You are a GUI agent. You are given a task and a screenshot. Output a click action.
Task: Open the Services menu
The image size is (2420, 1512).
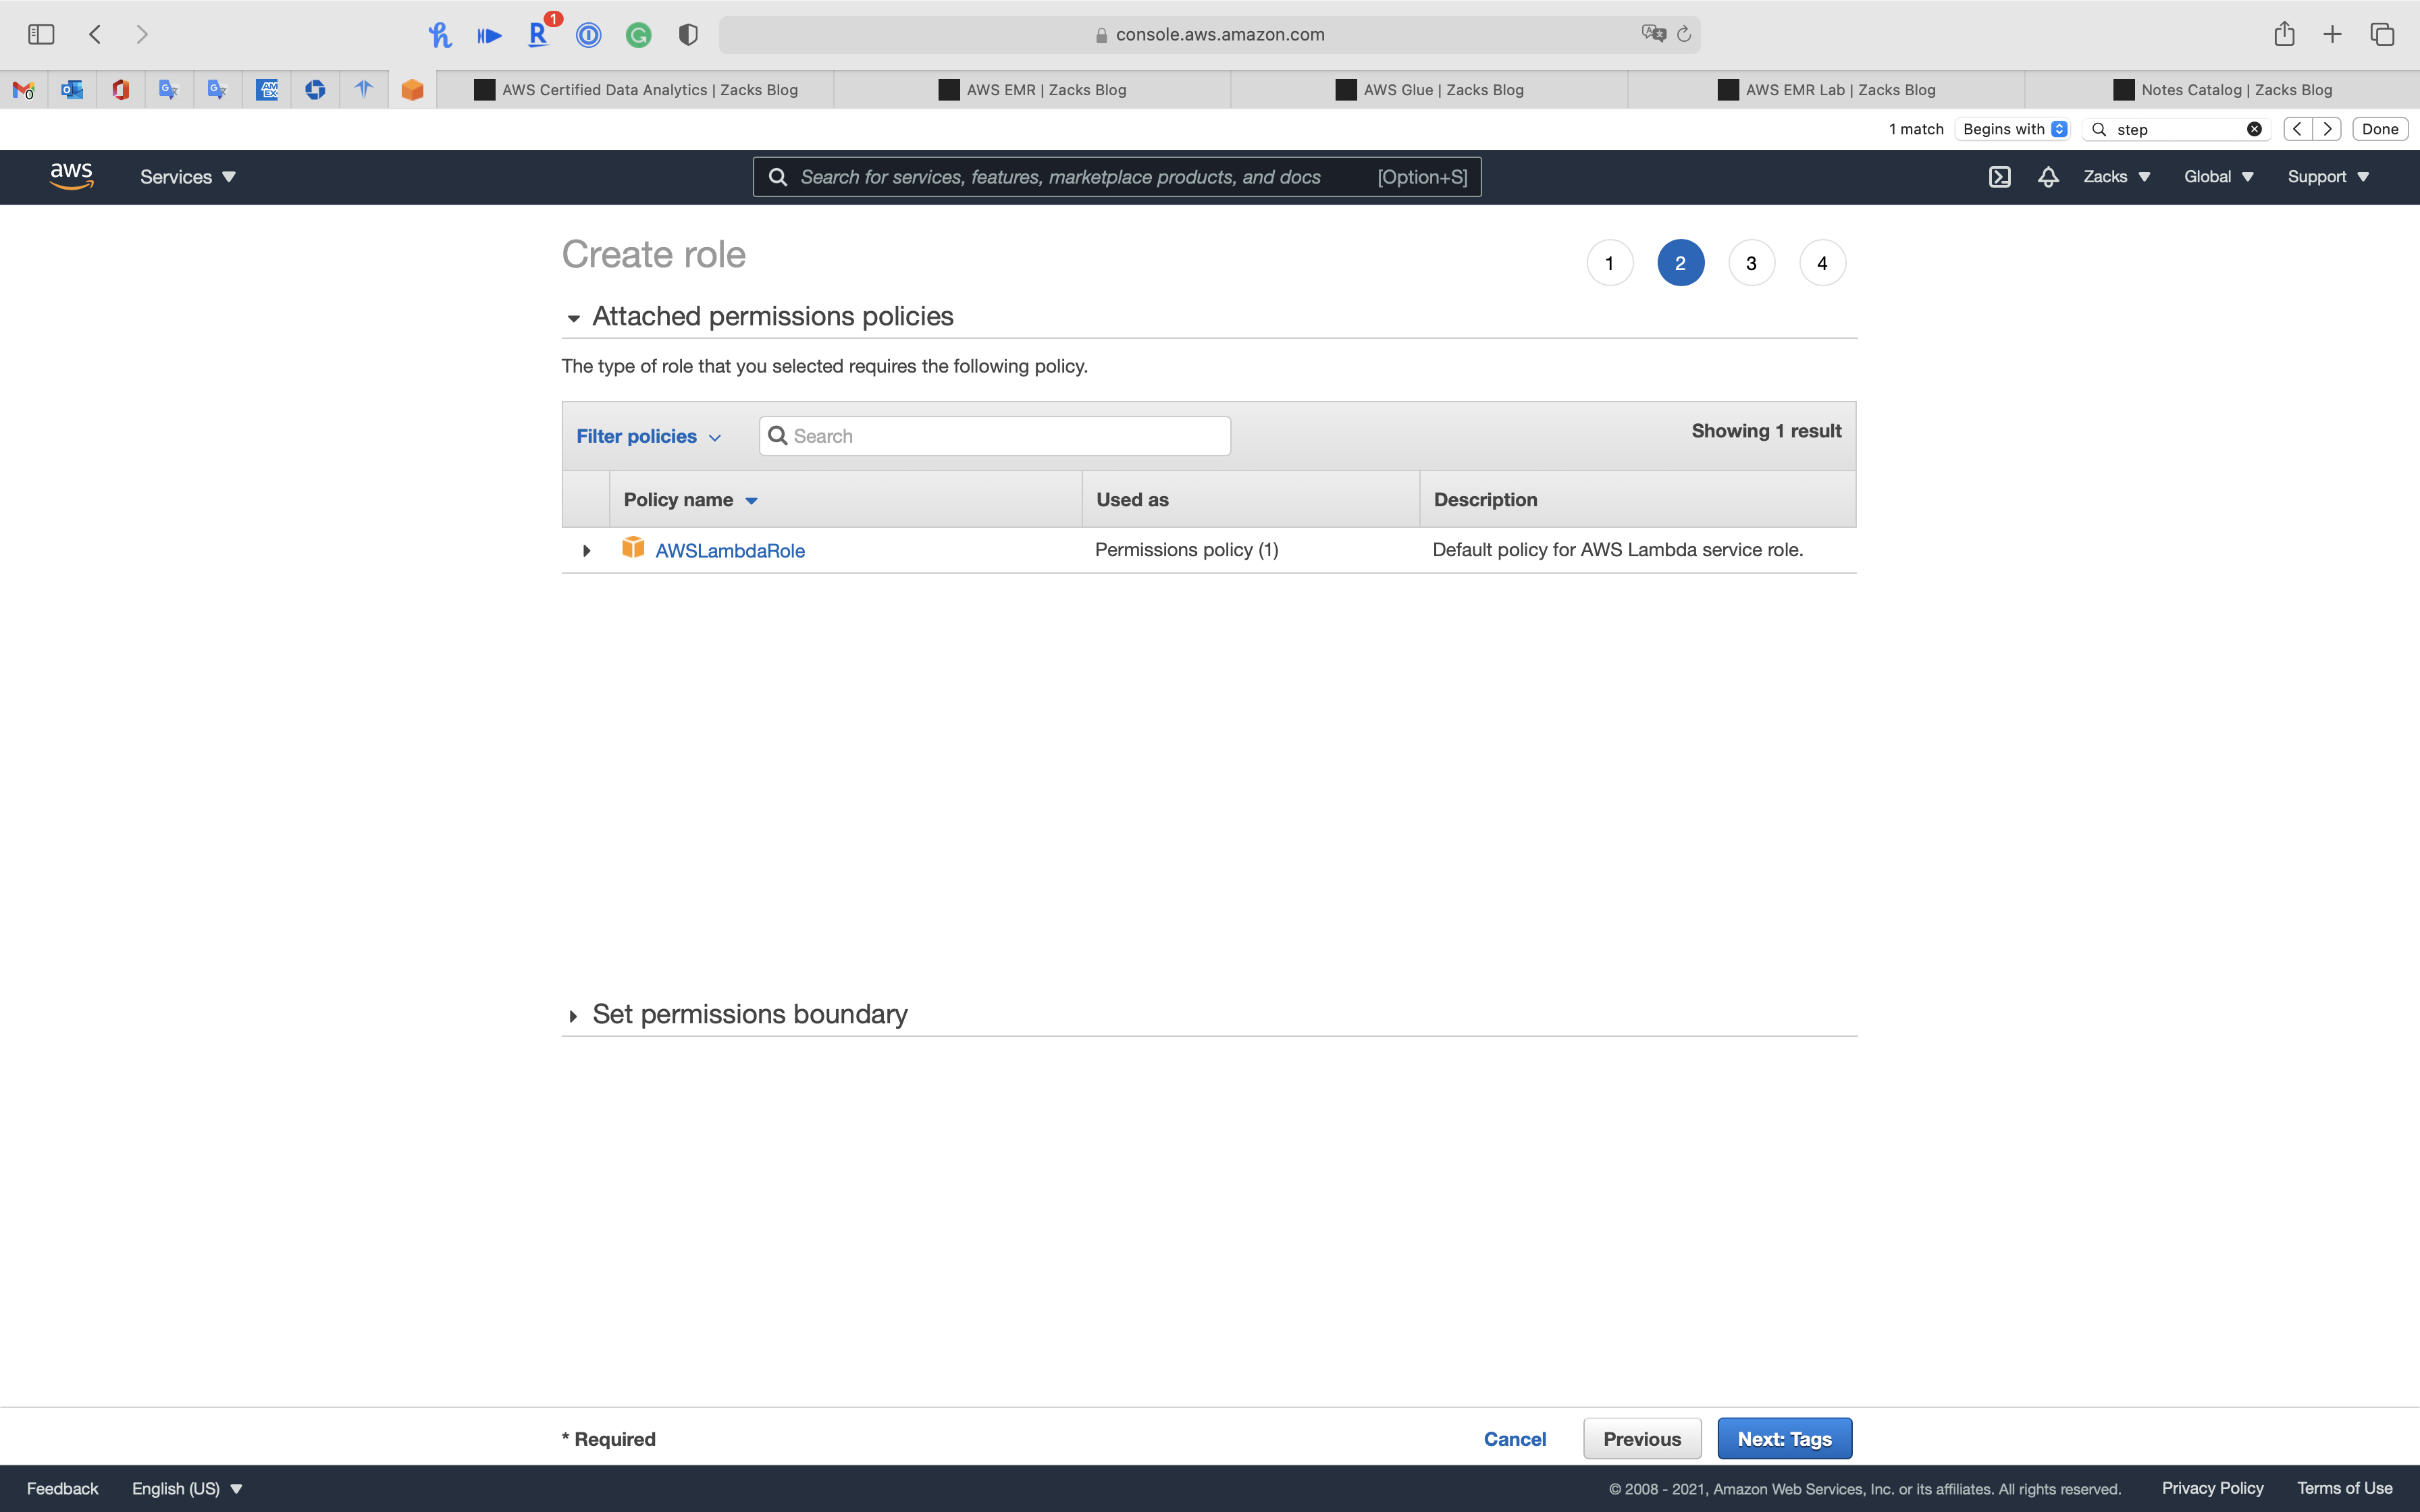pos(187,177)
